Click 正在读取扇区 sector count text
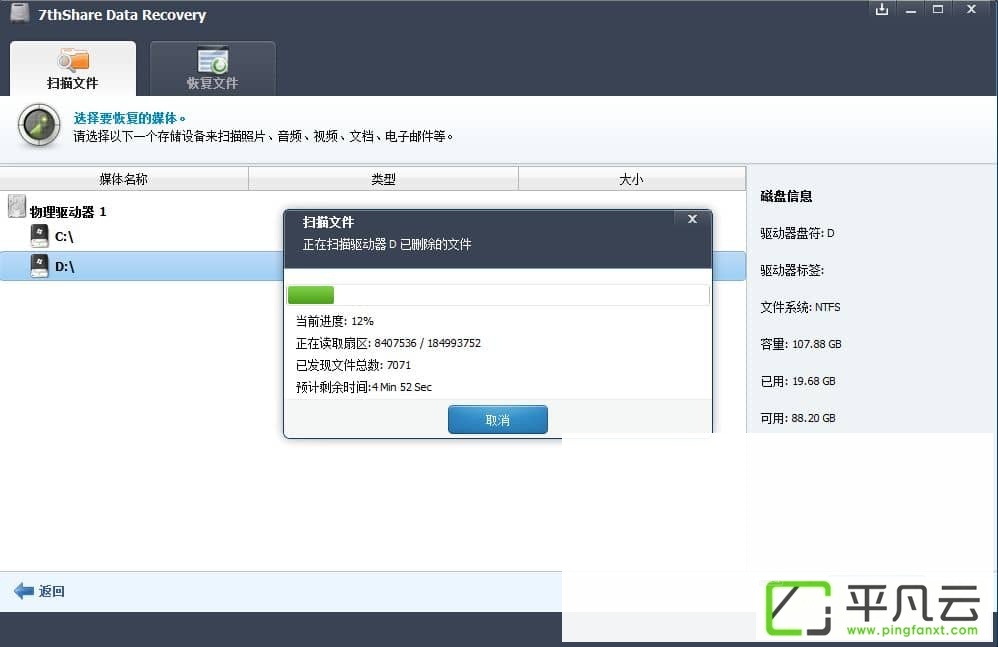998x647 pixels. [388, 344]
